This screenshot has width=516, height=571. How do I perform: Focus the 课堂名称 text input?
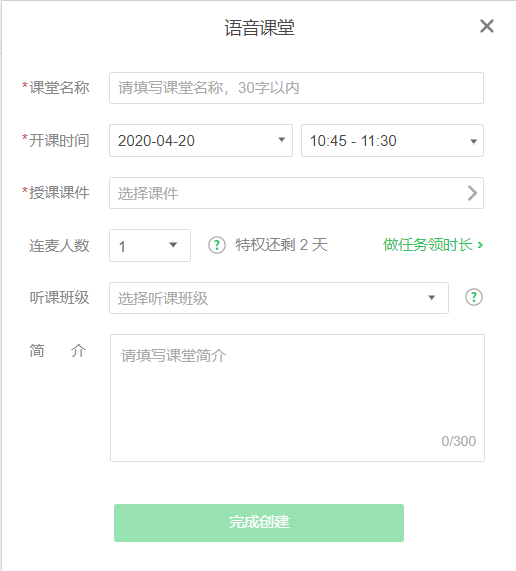point(296,88)
